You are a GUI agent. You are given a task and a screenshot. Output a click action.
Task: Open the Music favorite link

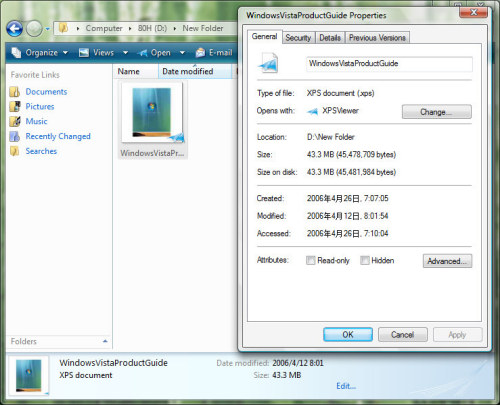[36, 121]
